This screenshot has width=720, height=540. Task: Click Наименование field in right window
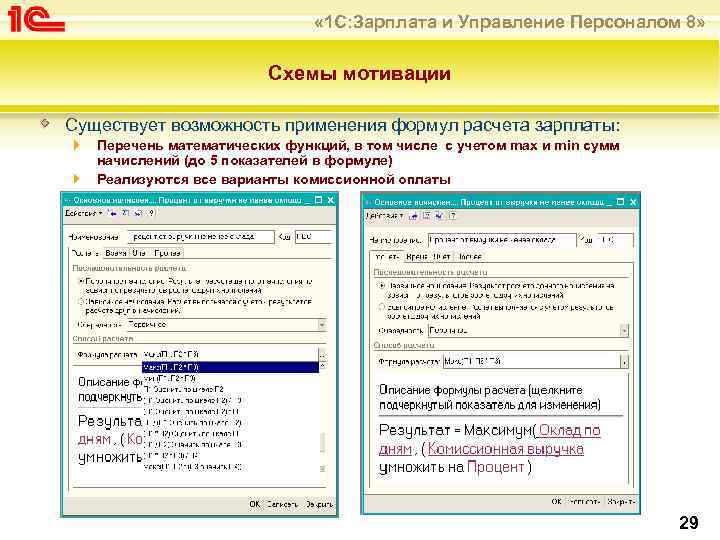click(502, 240)
